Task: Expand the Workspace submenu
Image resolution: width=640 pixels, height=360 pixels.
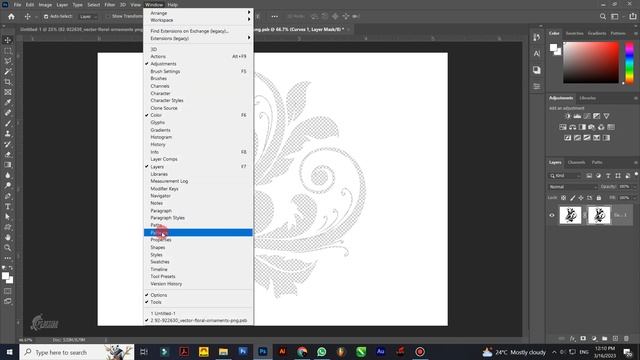Action: [198, 20]
